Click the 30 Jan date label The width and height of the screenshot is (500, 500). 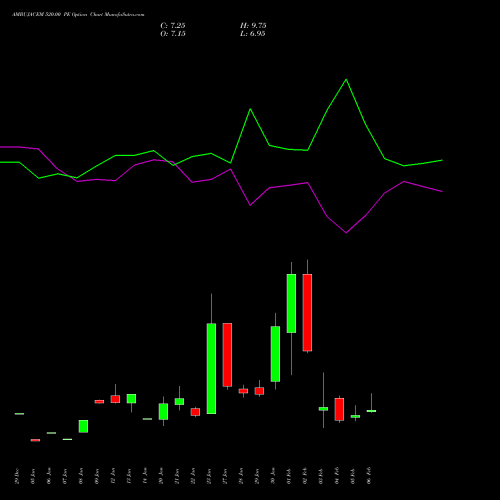point(273,476)
